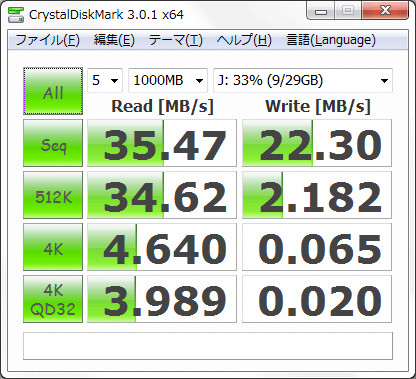The width and height of the screenshot is (416, 379).
Task: Click the 4K read result 4.640
Action: (x=162, y=247)
